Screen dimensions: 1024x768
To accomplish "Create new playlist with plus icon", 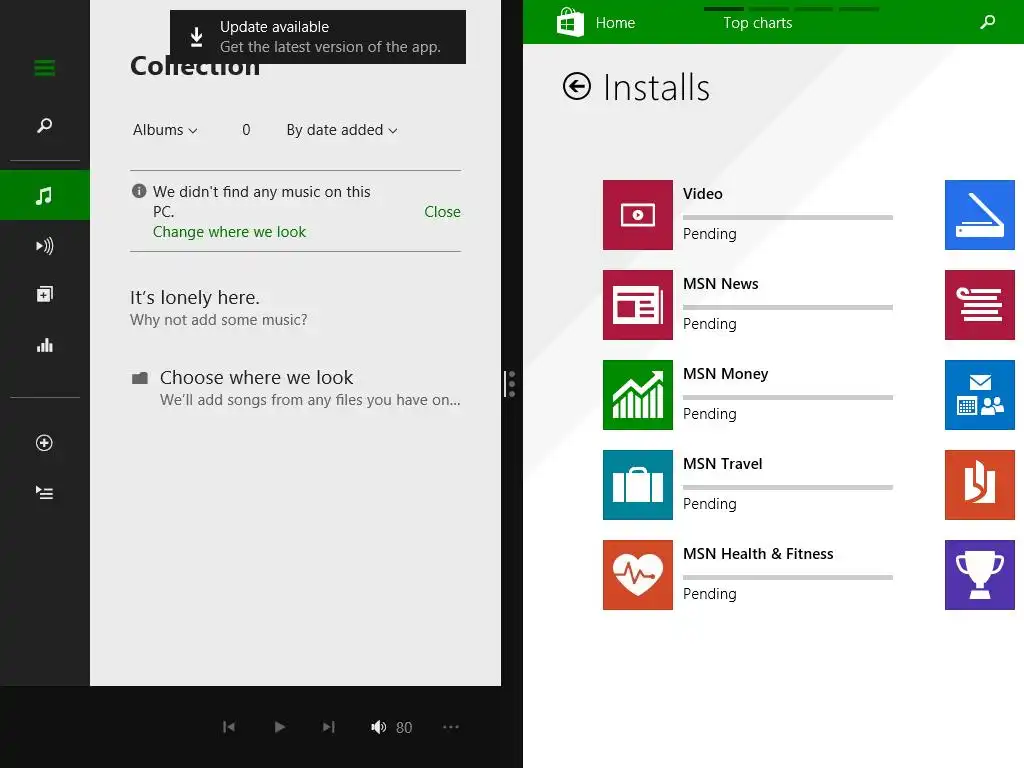I will pos(44,443).
